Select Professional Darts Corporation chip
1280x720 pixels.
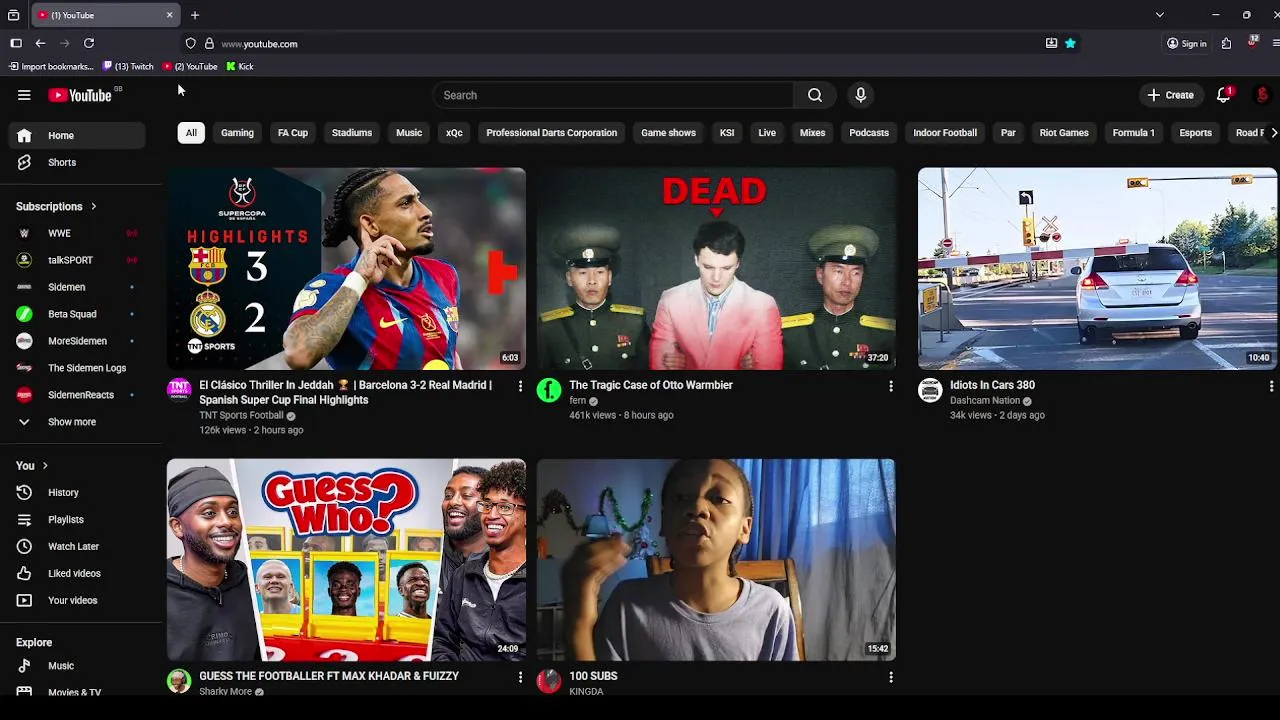(x=552, y=133)
